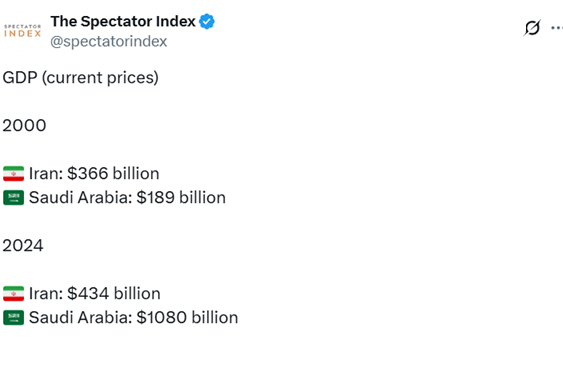The image size is (563, 381).
Task: Click the words Saudi Arabia in 2024 row
Action: click(x=81, y=317)
